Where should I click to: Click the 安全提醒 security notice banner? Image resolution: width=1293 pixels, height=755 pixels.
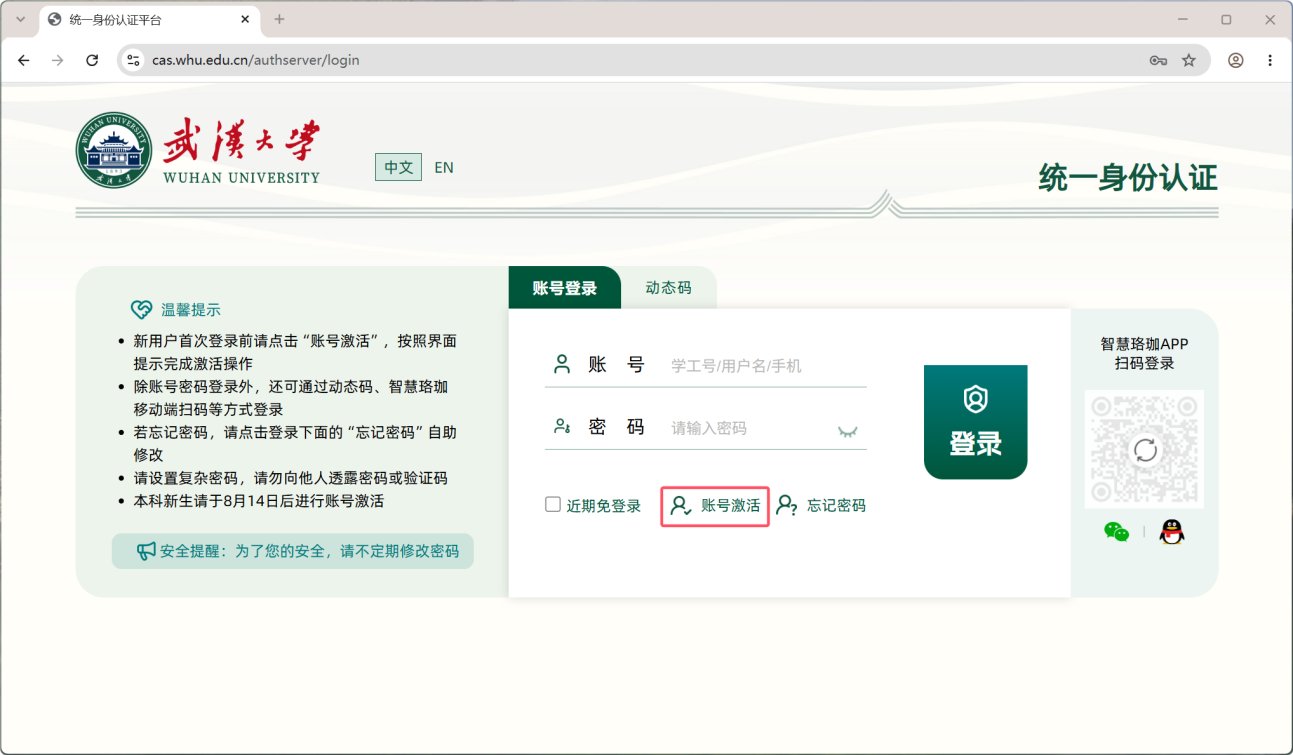click(292, 551)
